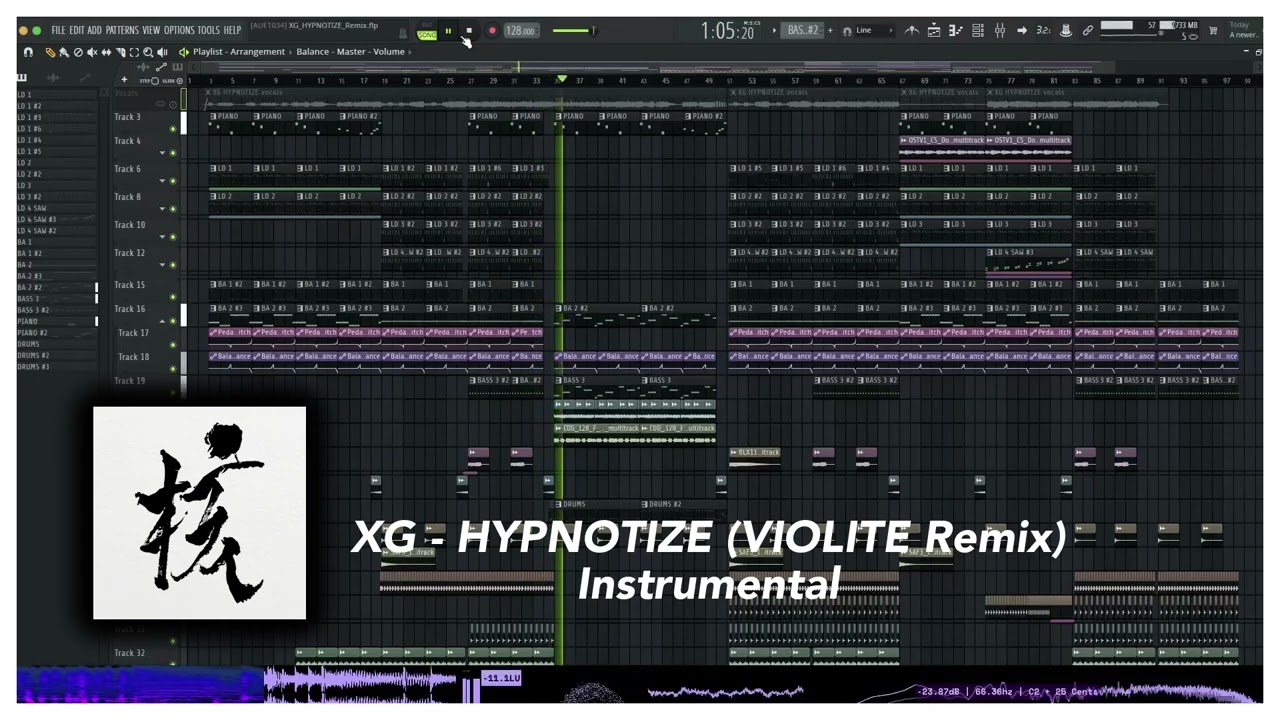This screenshot has height=720, width=1280.
Task: Adjust the green master volume slider
Action: 574,31
